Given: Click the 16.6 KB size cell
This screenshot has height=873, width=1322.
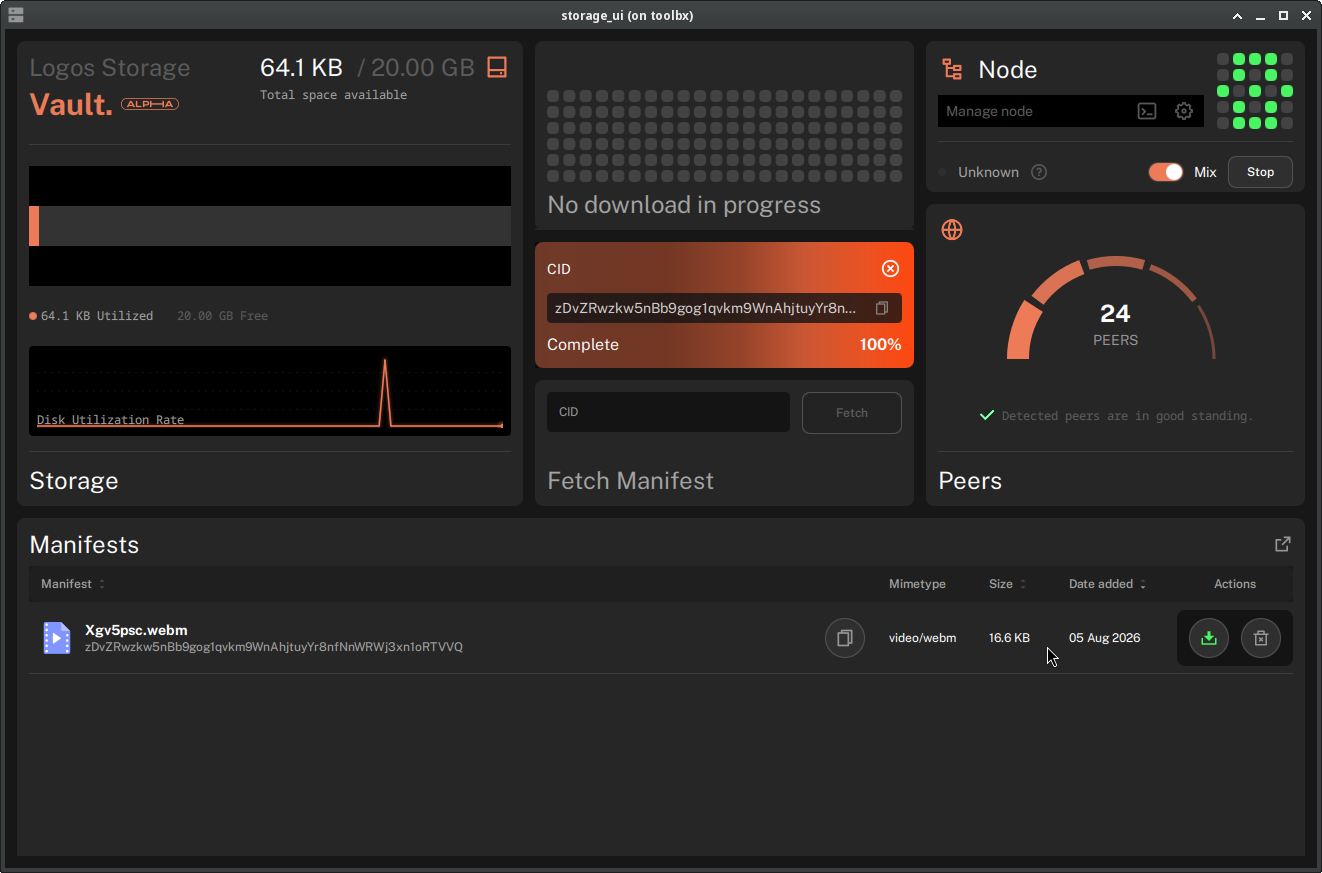Looking at the screenshot, I should tap(1009, 638).
